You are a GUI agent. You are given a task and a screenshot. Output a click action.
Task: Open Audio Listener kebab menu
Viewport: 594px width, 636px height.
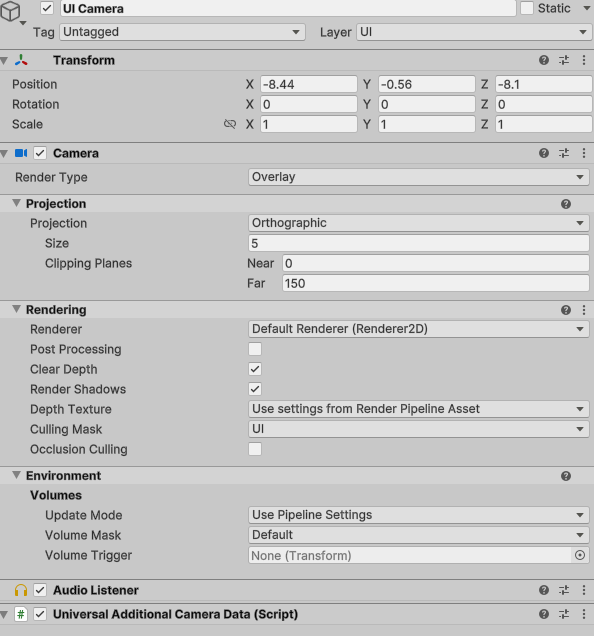(584, 590)
